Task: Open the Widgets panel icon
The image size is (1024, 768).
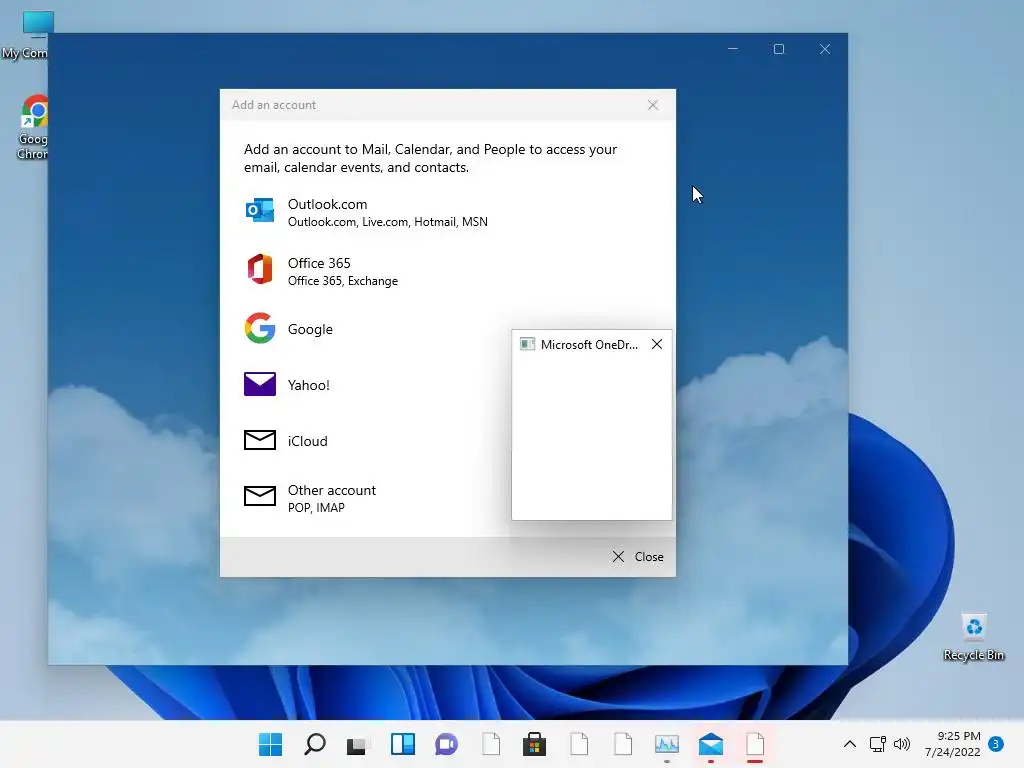Action: 402,744
